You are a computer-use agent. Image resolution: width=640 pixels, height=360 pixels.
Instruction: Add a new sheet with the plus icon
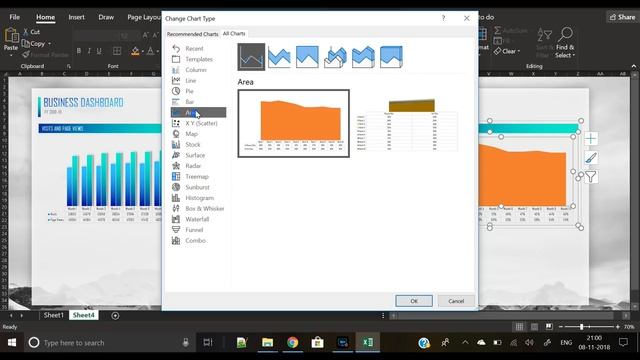pyautogui.click(x=115, y=316)
